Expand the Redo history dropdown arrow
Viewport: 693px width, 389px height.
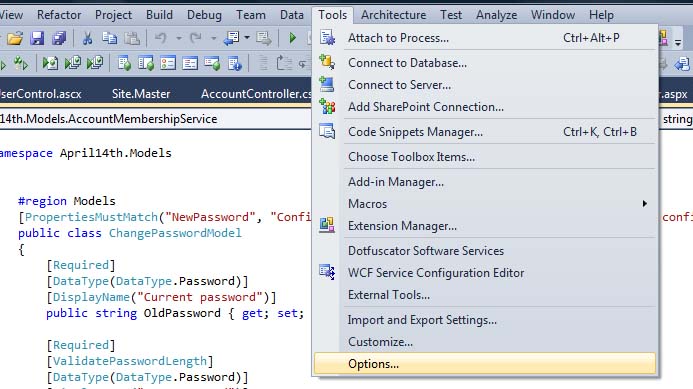click(x=213, y=38)
